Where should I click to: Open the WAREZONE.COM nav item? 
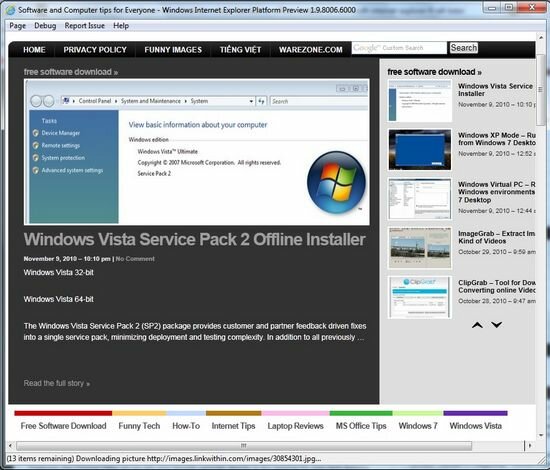click(x=311, y=50)
